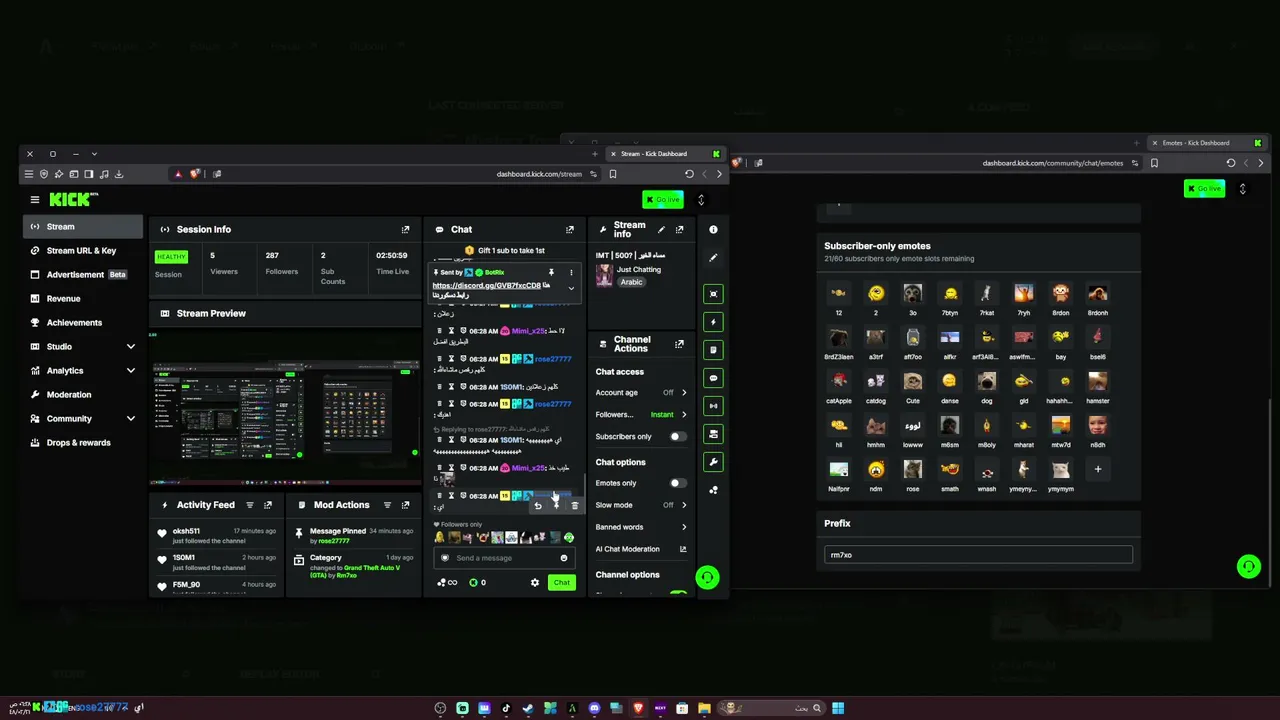Open TikTok from the taskbar
The image size is (1280, 720).
[506, 709]
